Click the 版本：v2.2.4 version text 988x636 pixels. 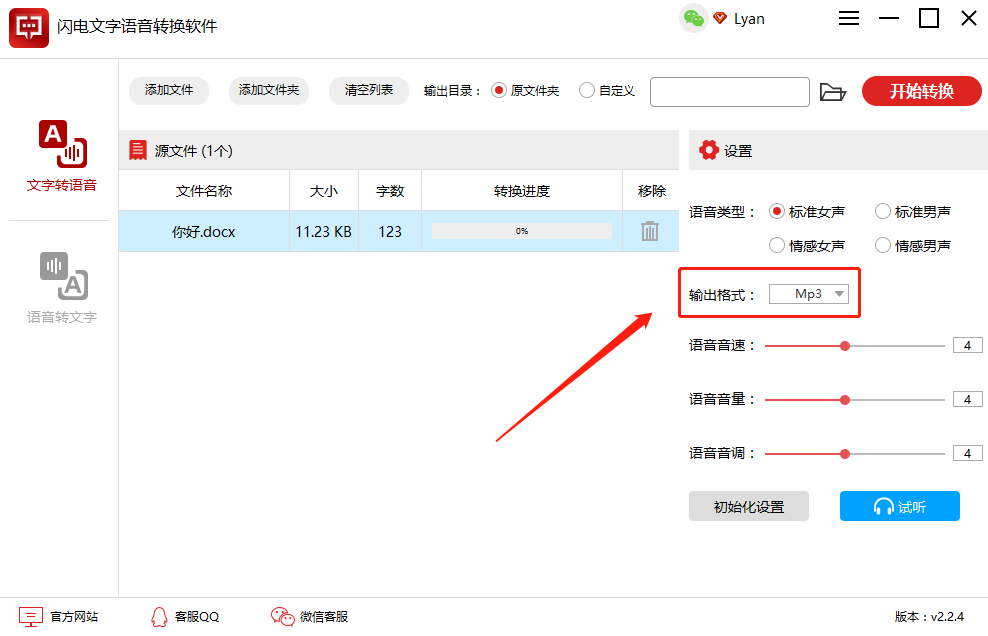(x=929, y=616)
